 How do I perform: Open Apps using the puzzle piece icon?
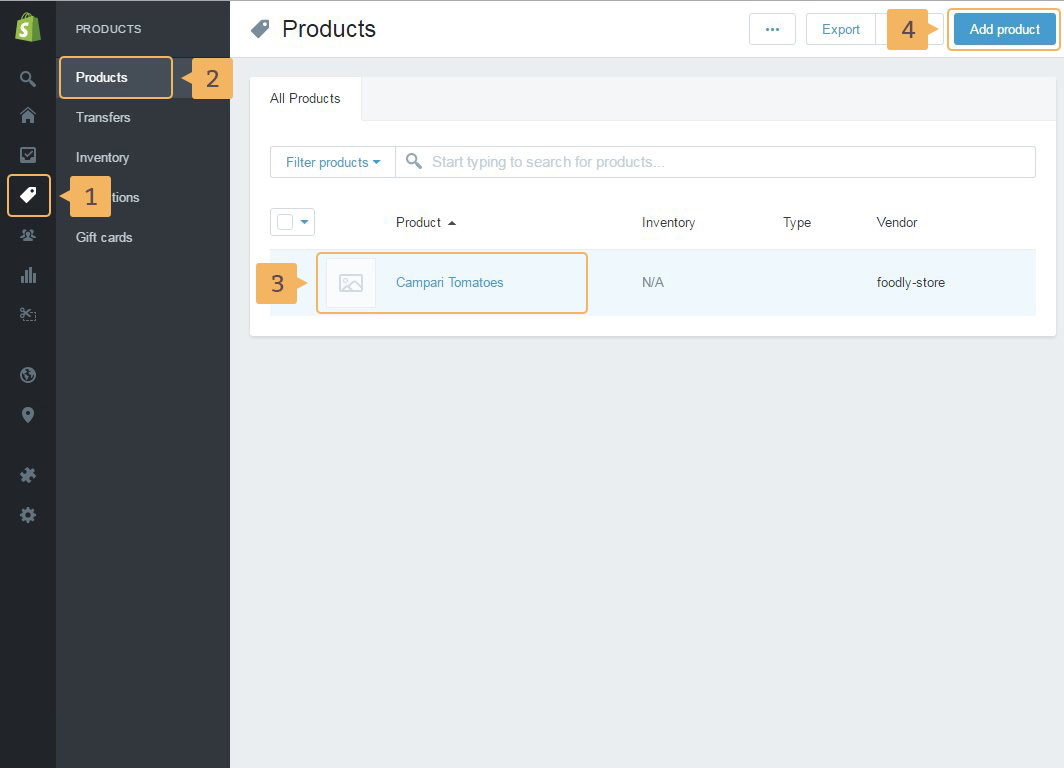(x=28, y=475)
